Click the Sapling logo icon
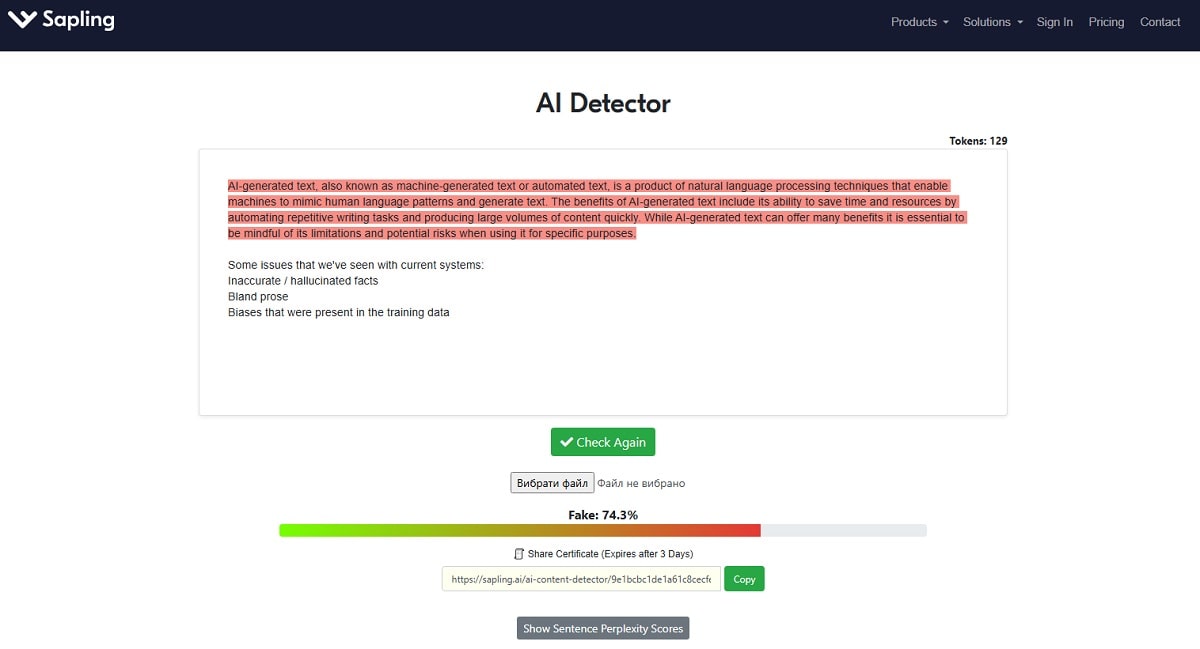 point(20,19)
